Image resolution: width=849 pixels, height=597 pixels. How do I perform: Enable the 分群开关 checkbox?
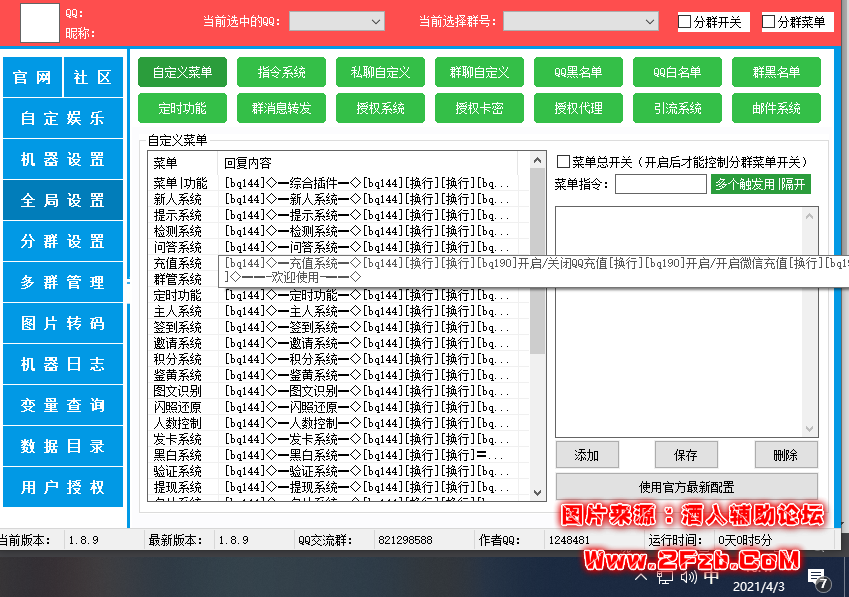click(x=685, y=21)
